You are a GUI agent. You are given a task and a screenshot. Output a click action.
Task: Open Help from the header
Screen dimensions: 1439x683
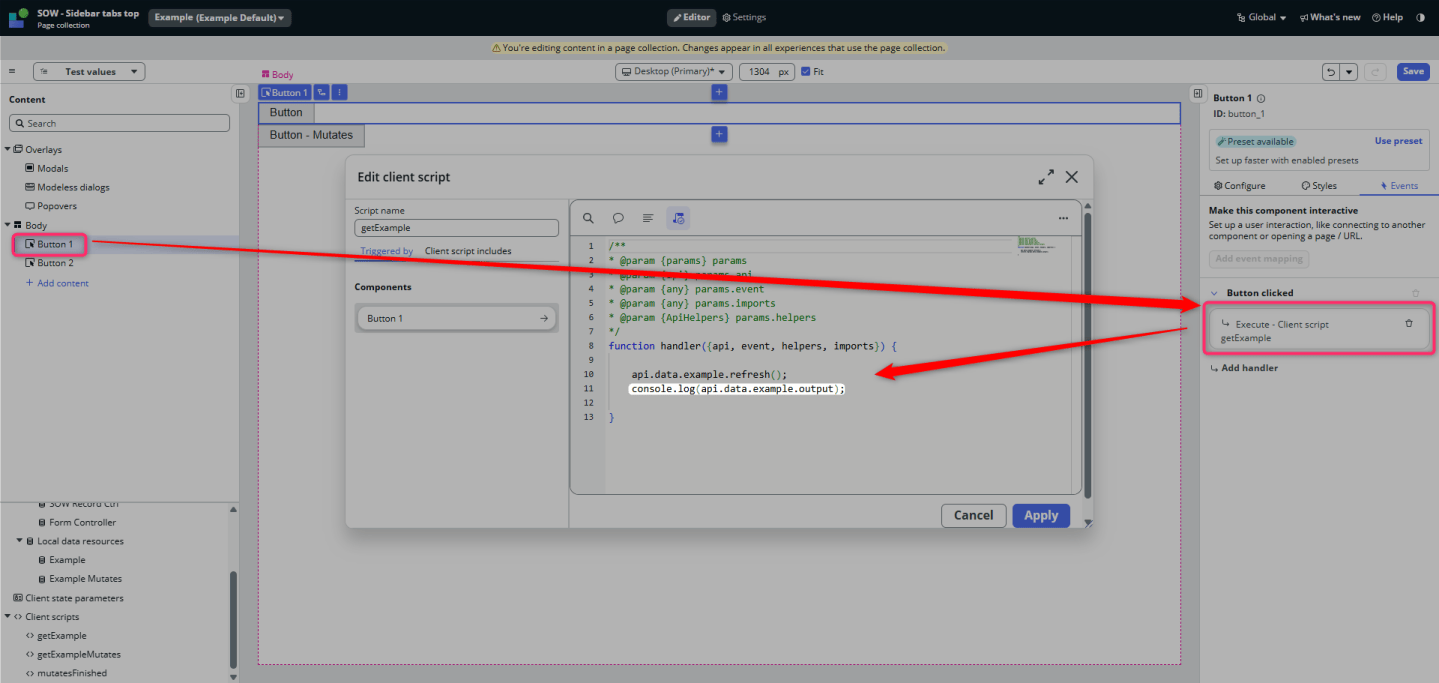1387,17
